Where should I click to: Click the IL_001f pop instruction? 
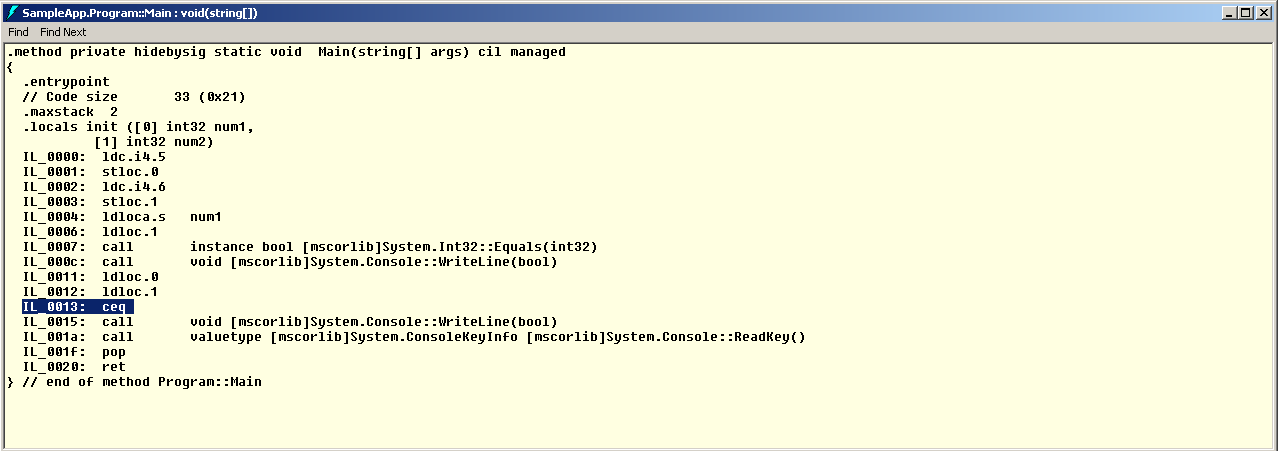pos(74,352)
